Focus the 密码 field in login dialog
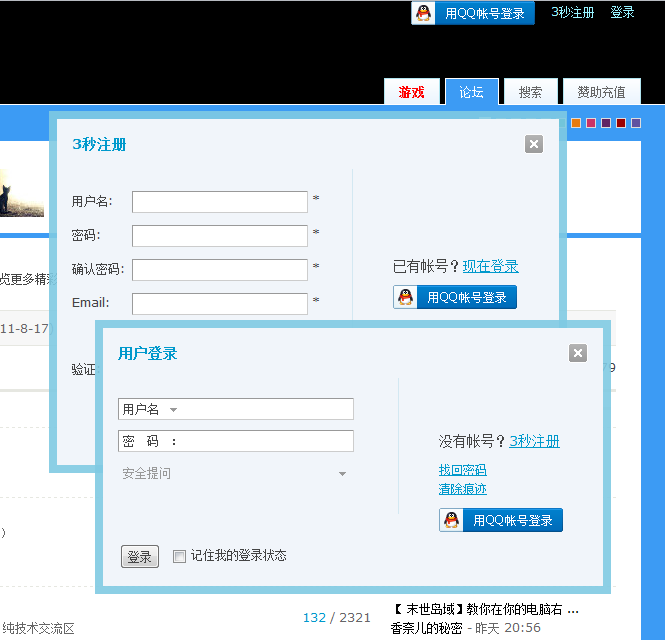This screenshot has width=665, height=640. pos(236,441)
